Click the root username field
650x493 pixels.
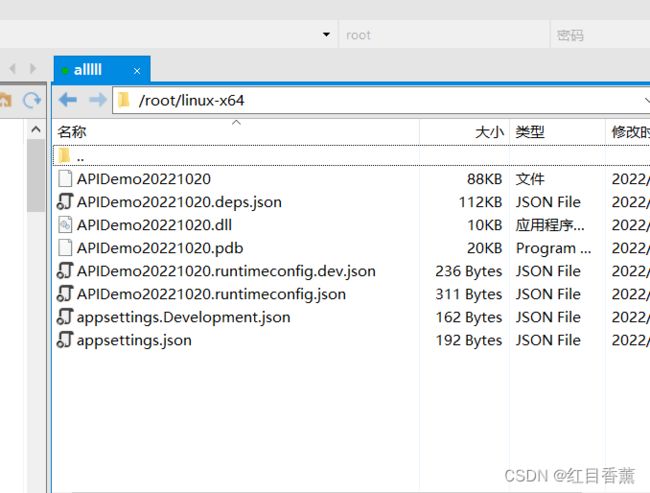(444, 35)
